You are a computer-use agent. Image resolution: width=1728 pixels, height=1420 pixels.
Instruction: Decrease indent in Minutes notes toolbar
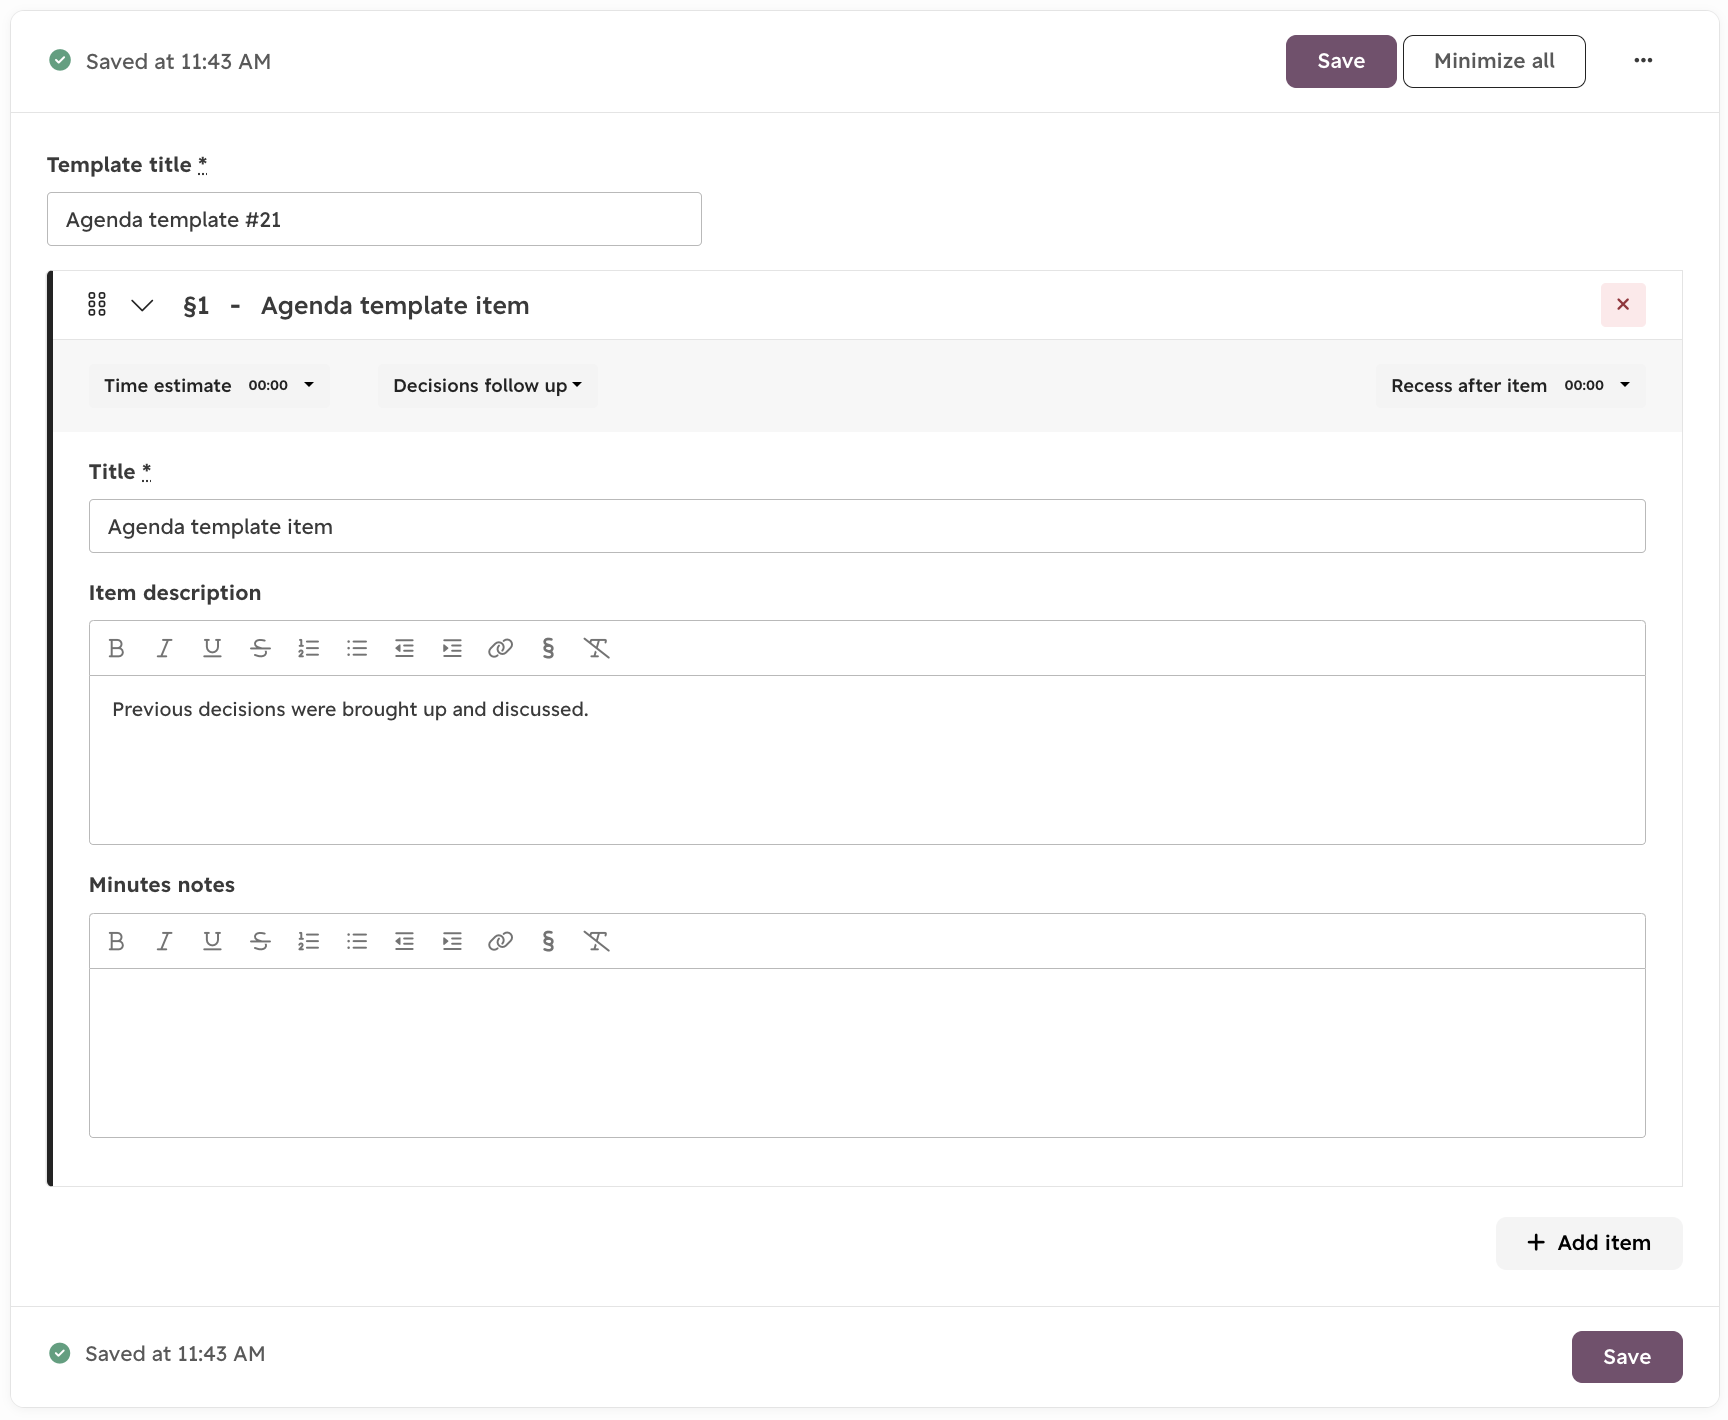click(x=404, y=941)
